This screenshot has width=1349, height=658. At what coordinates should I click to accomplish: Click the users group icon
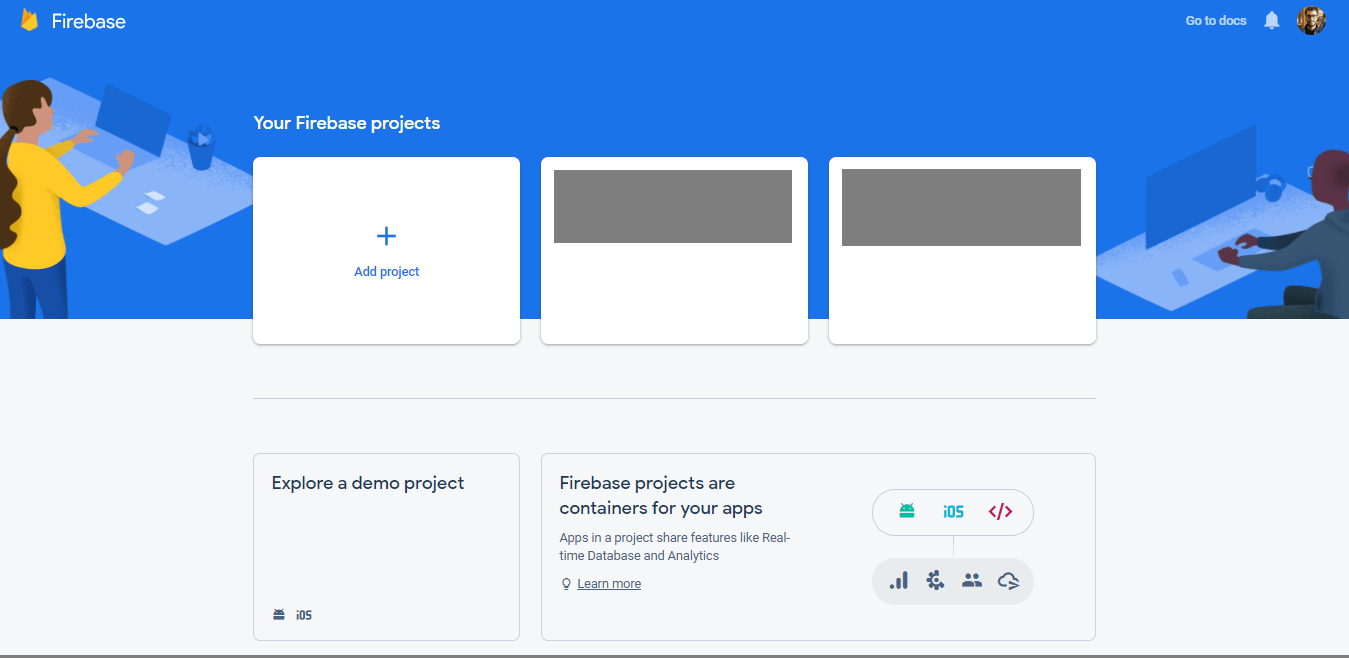click(971, 580)
